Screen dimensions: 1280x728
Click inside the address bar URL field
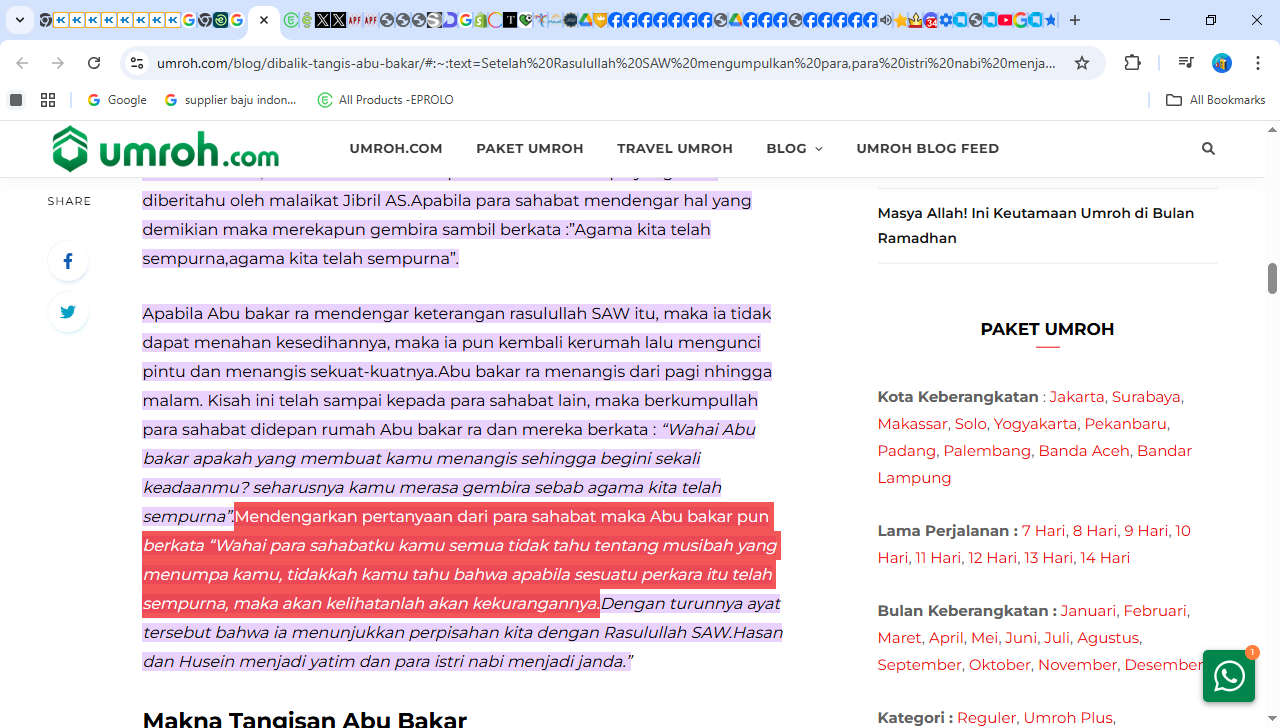[600, 62]
